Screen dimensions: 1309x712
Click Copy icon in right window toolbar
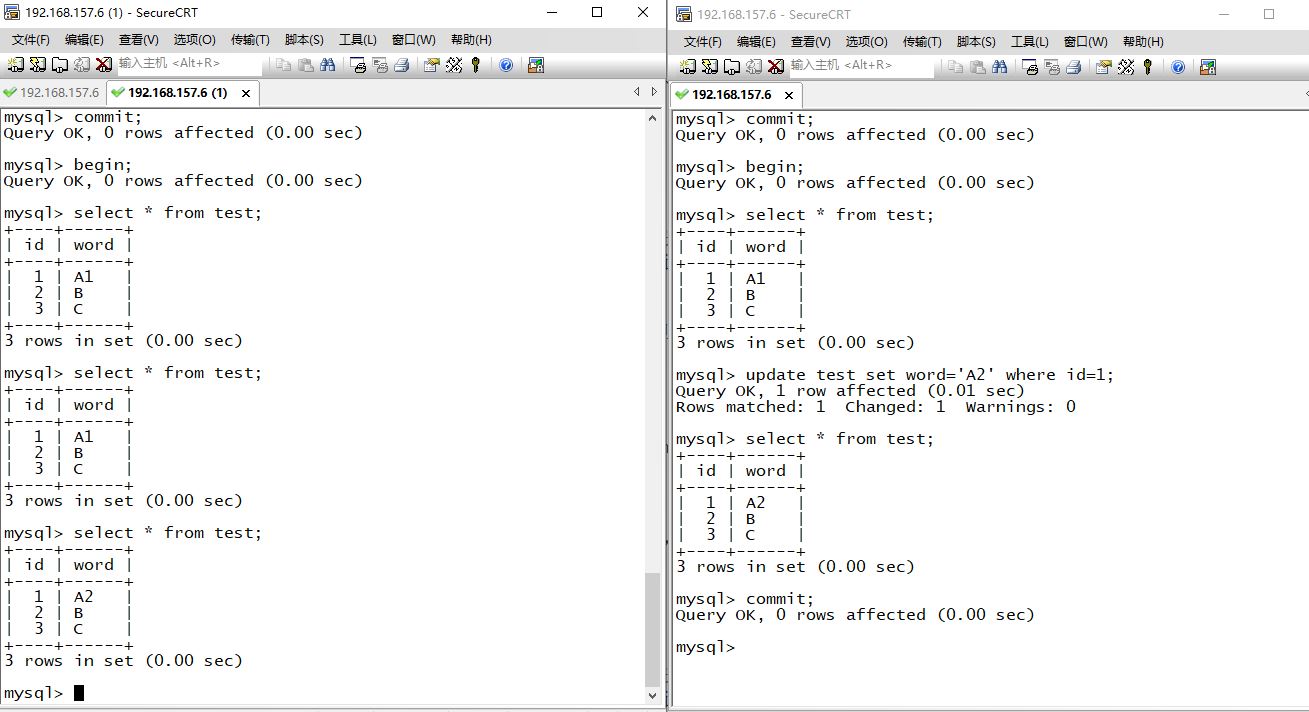coord(955,66)
